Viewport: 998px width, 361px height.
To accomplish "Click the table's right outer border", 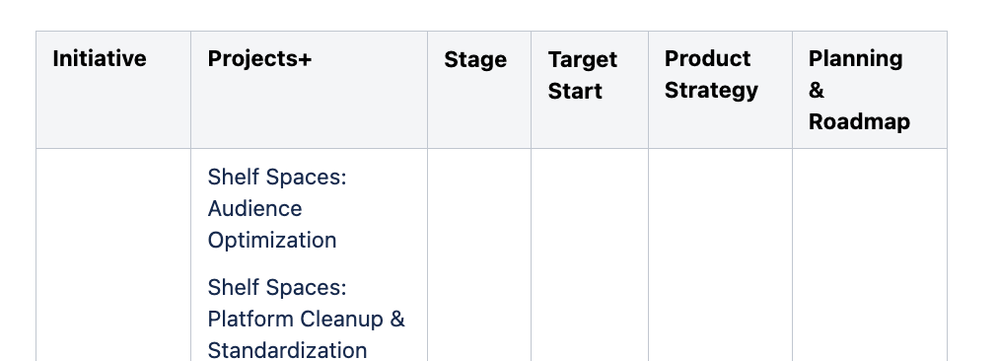I will pos(947,195).
